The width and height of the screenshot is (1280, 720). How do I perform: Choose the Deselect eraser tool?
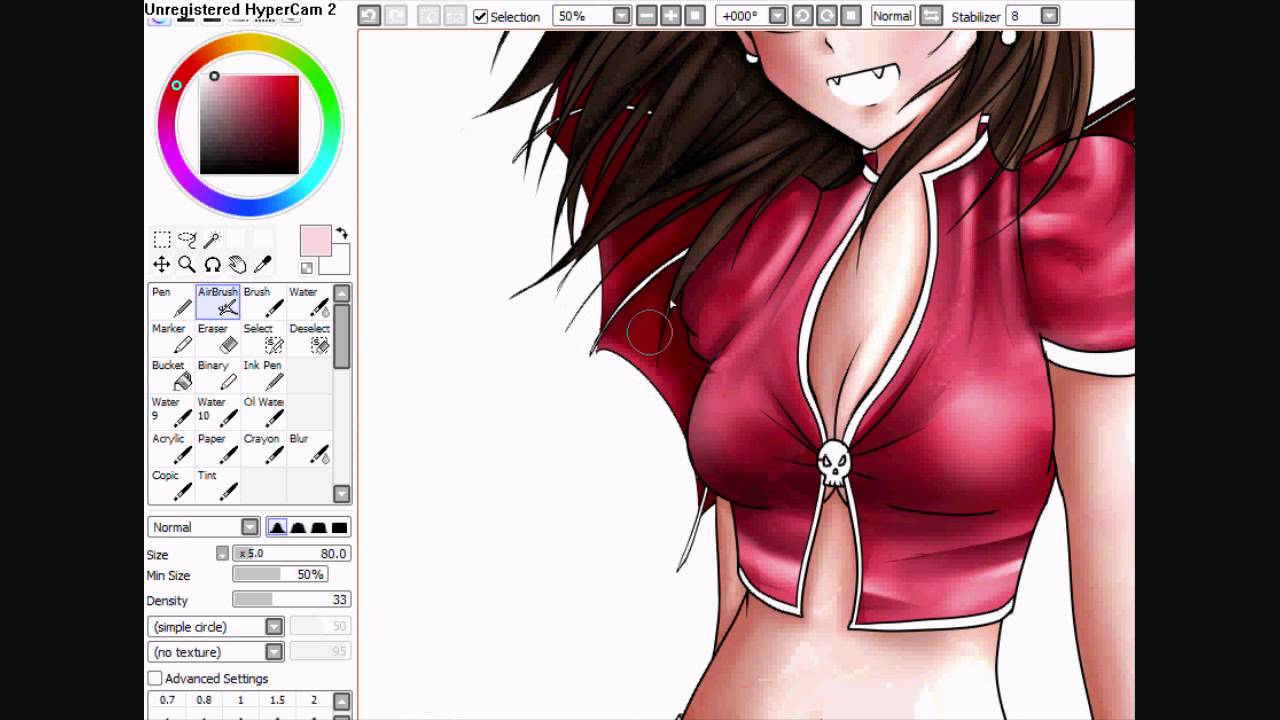(309, 339)
